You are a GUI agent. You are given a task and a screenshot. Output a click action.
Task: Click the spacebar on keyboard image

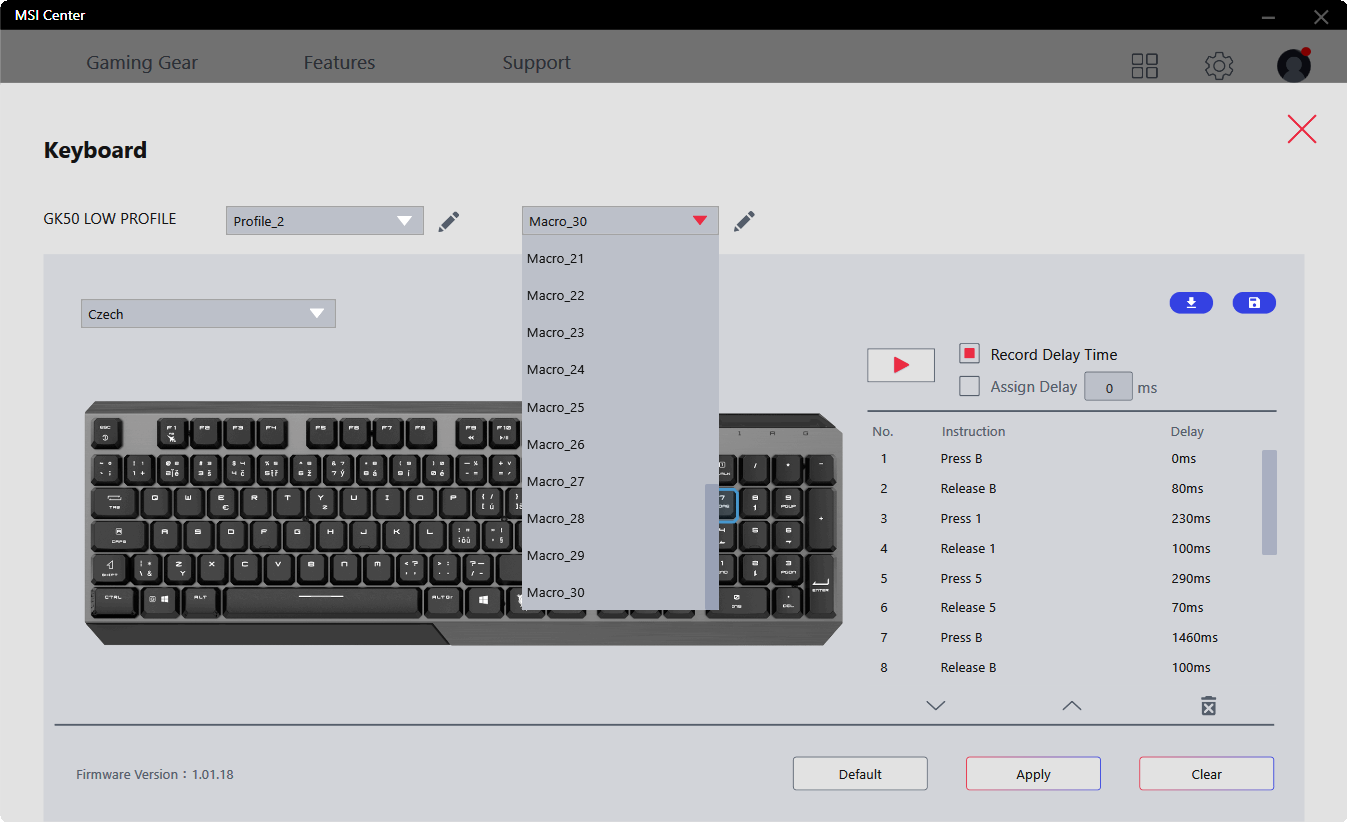pos(322,601)
